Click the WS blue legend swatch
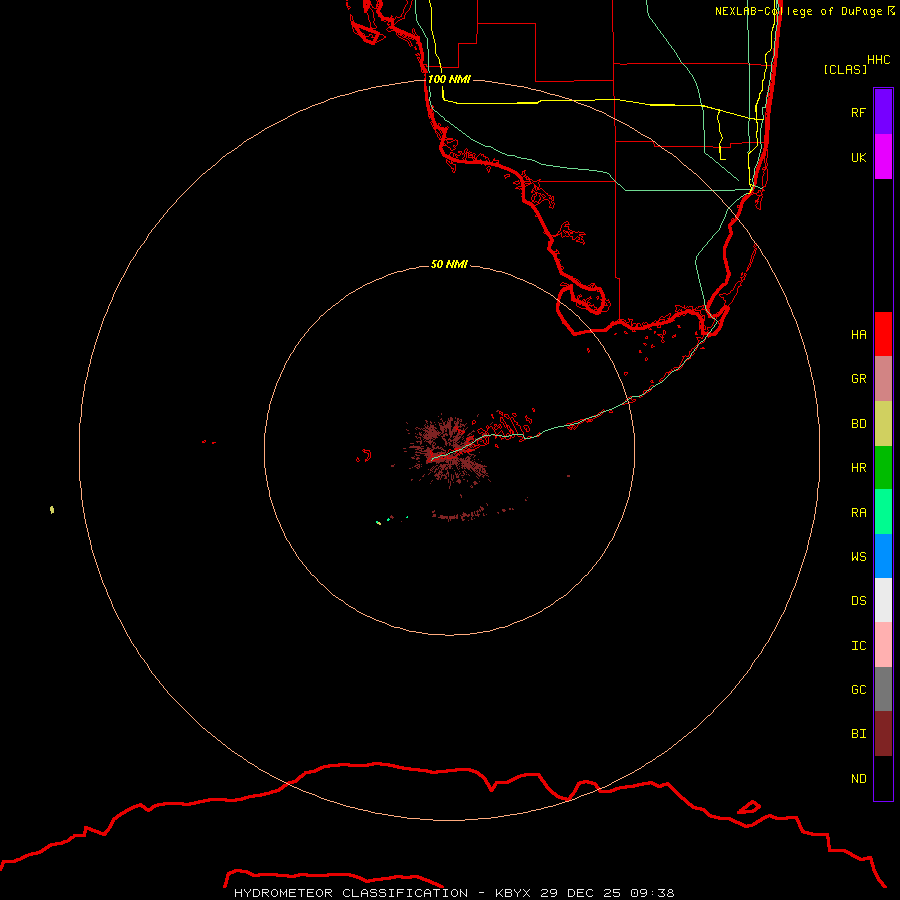The width and height of the screenshot is (900, 900). tap(883, 556)
